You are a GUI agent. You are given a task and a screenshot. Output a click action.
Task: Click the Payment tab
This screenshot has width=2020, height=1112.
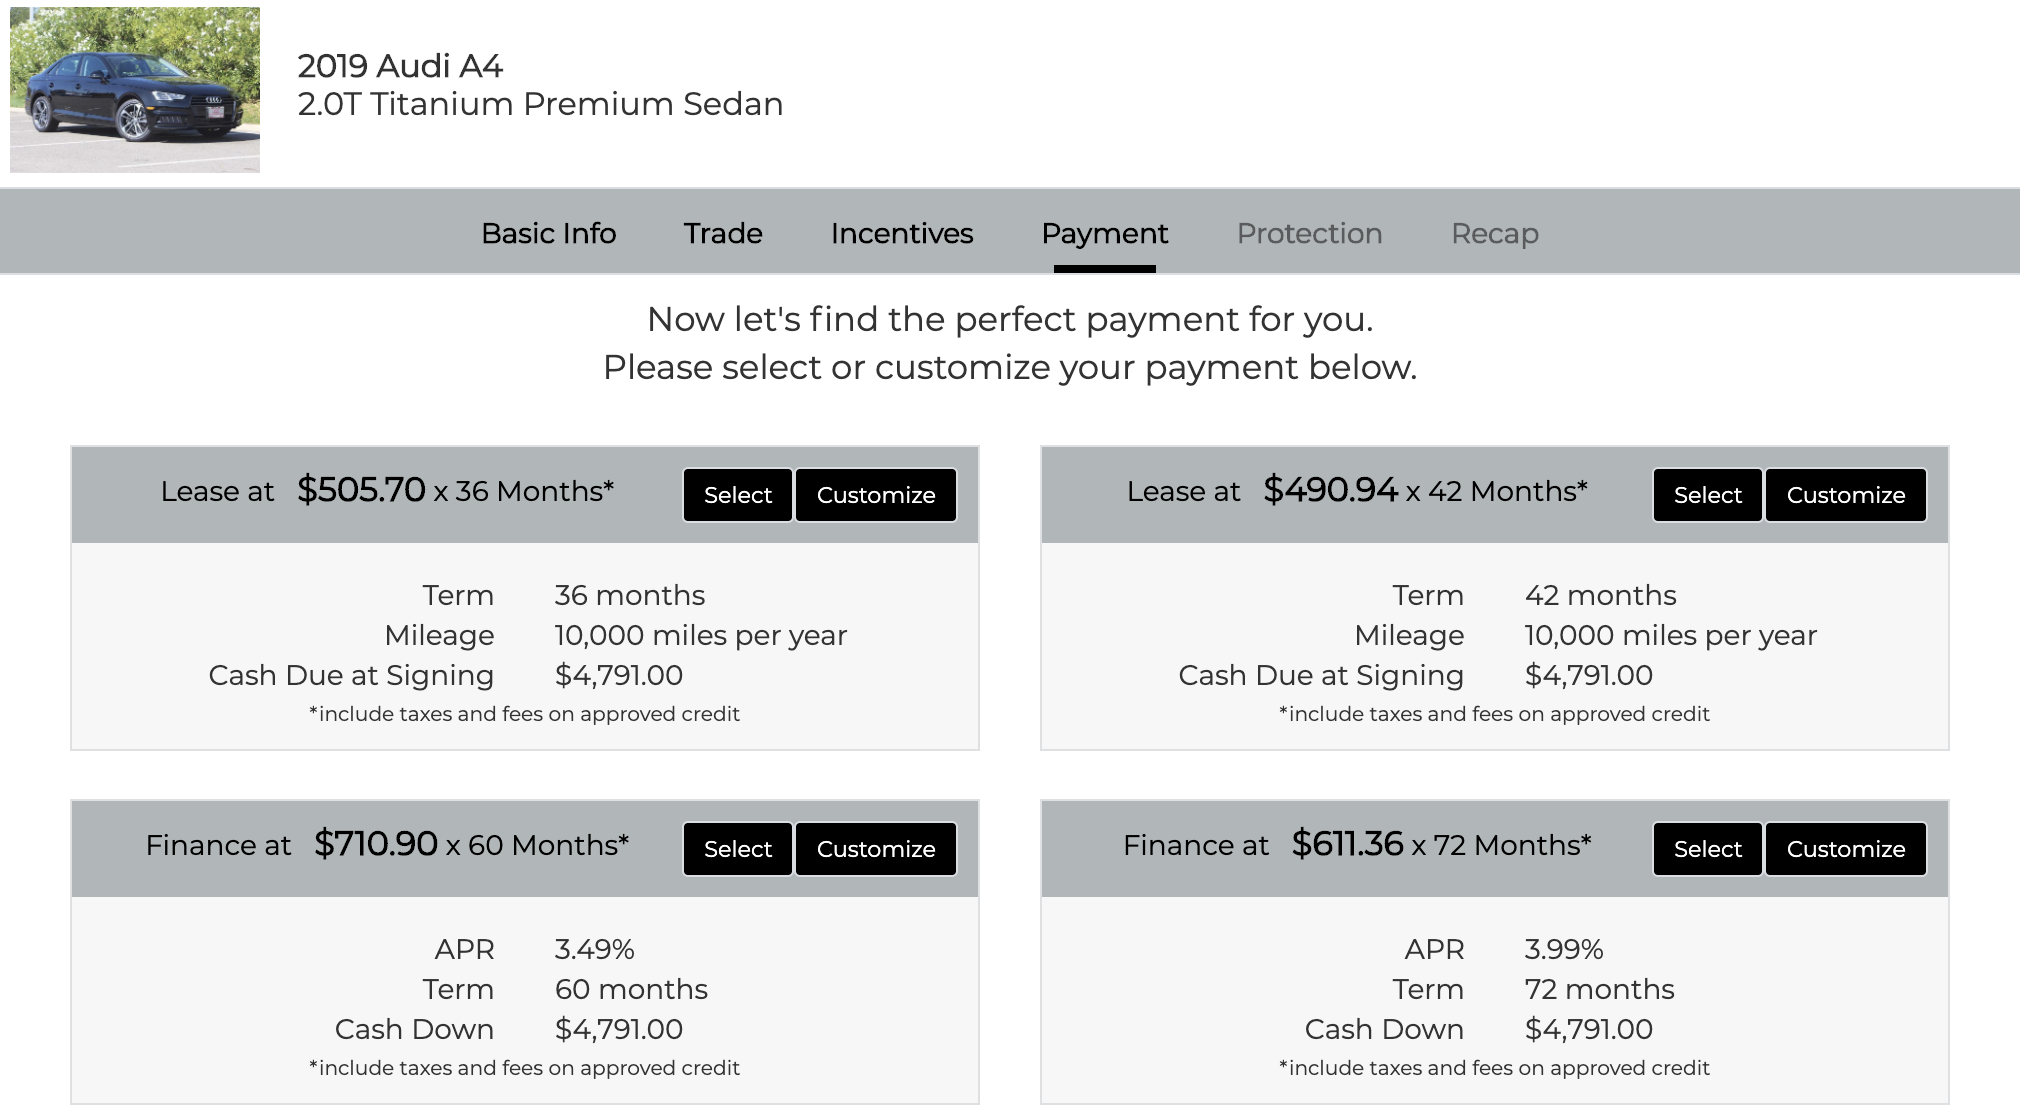click(x=1105, y=234)
